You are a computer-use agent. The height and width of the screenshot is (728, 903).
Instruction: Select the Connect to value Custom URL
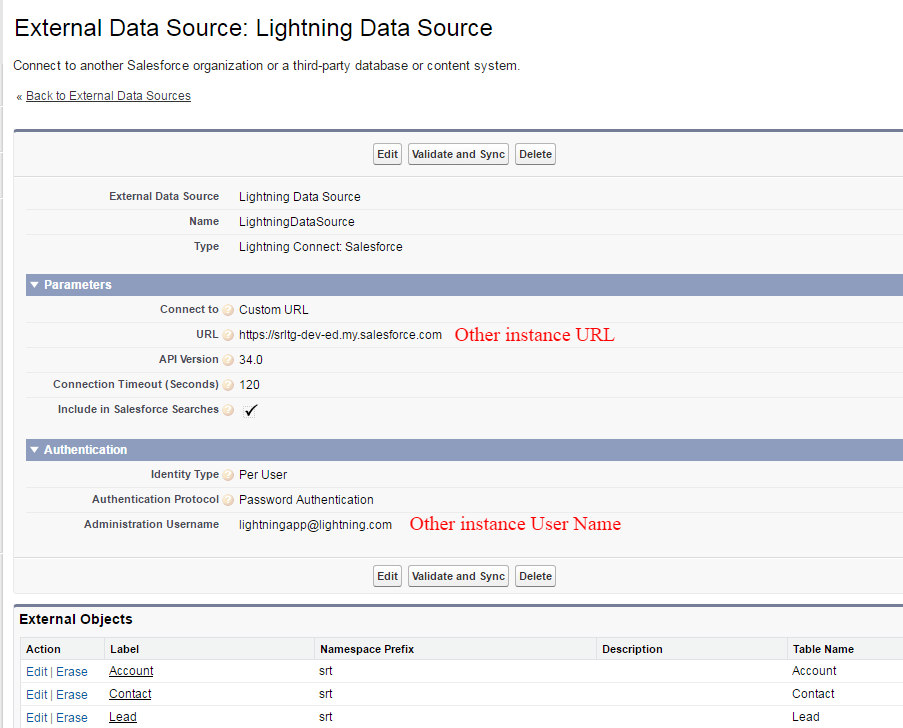click(x=274, y=310)
